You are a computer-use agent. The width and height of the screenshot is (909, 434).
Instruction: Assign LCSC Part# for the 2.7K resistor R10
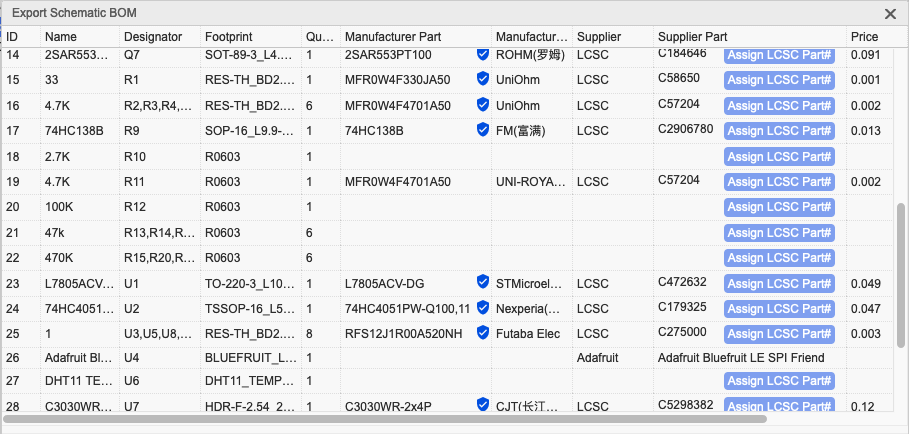(779, 156)
